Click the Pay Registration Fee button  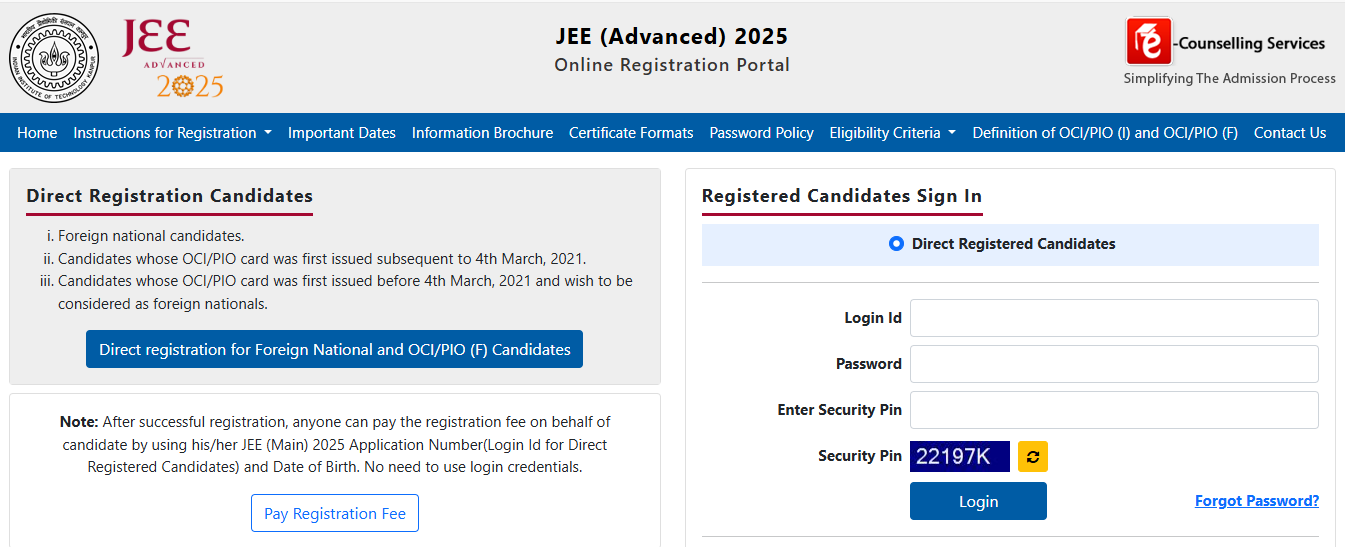[x=334, y=514]
